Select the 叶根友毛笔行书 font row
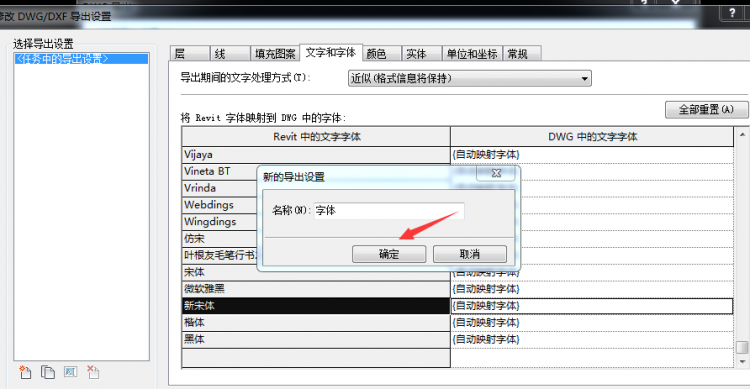This screenshot has height=389, width=750. tap(220, 255)
